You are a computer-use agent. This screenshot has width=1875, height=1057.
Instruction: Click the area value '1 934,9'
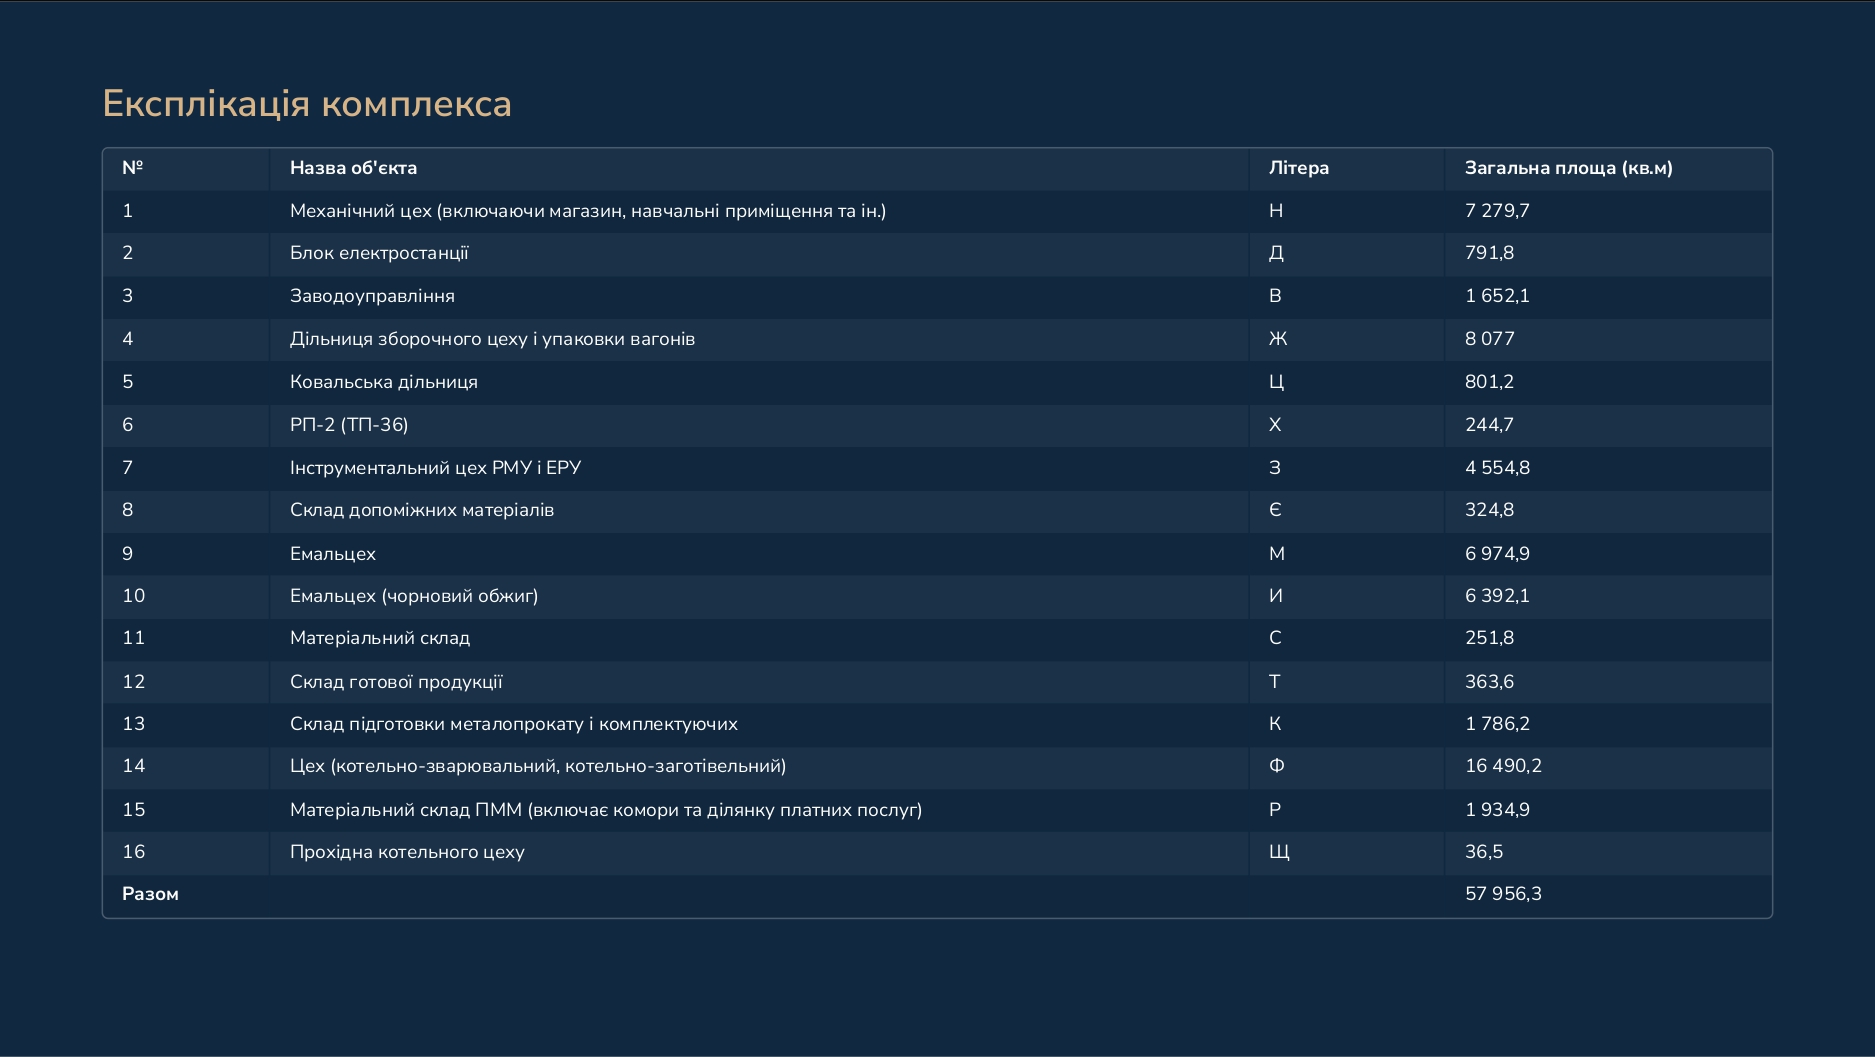(x=1497, y=810)
